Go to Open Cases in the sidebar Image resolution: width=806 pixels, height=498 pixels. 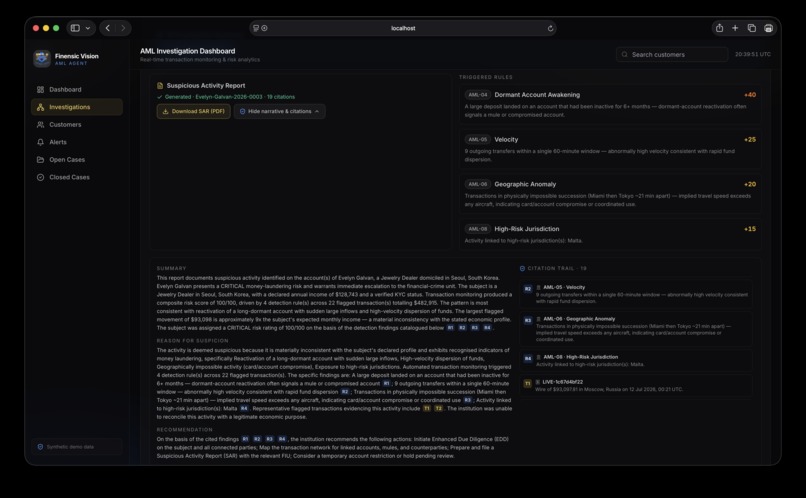coord(77,159)
